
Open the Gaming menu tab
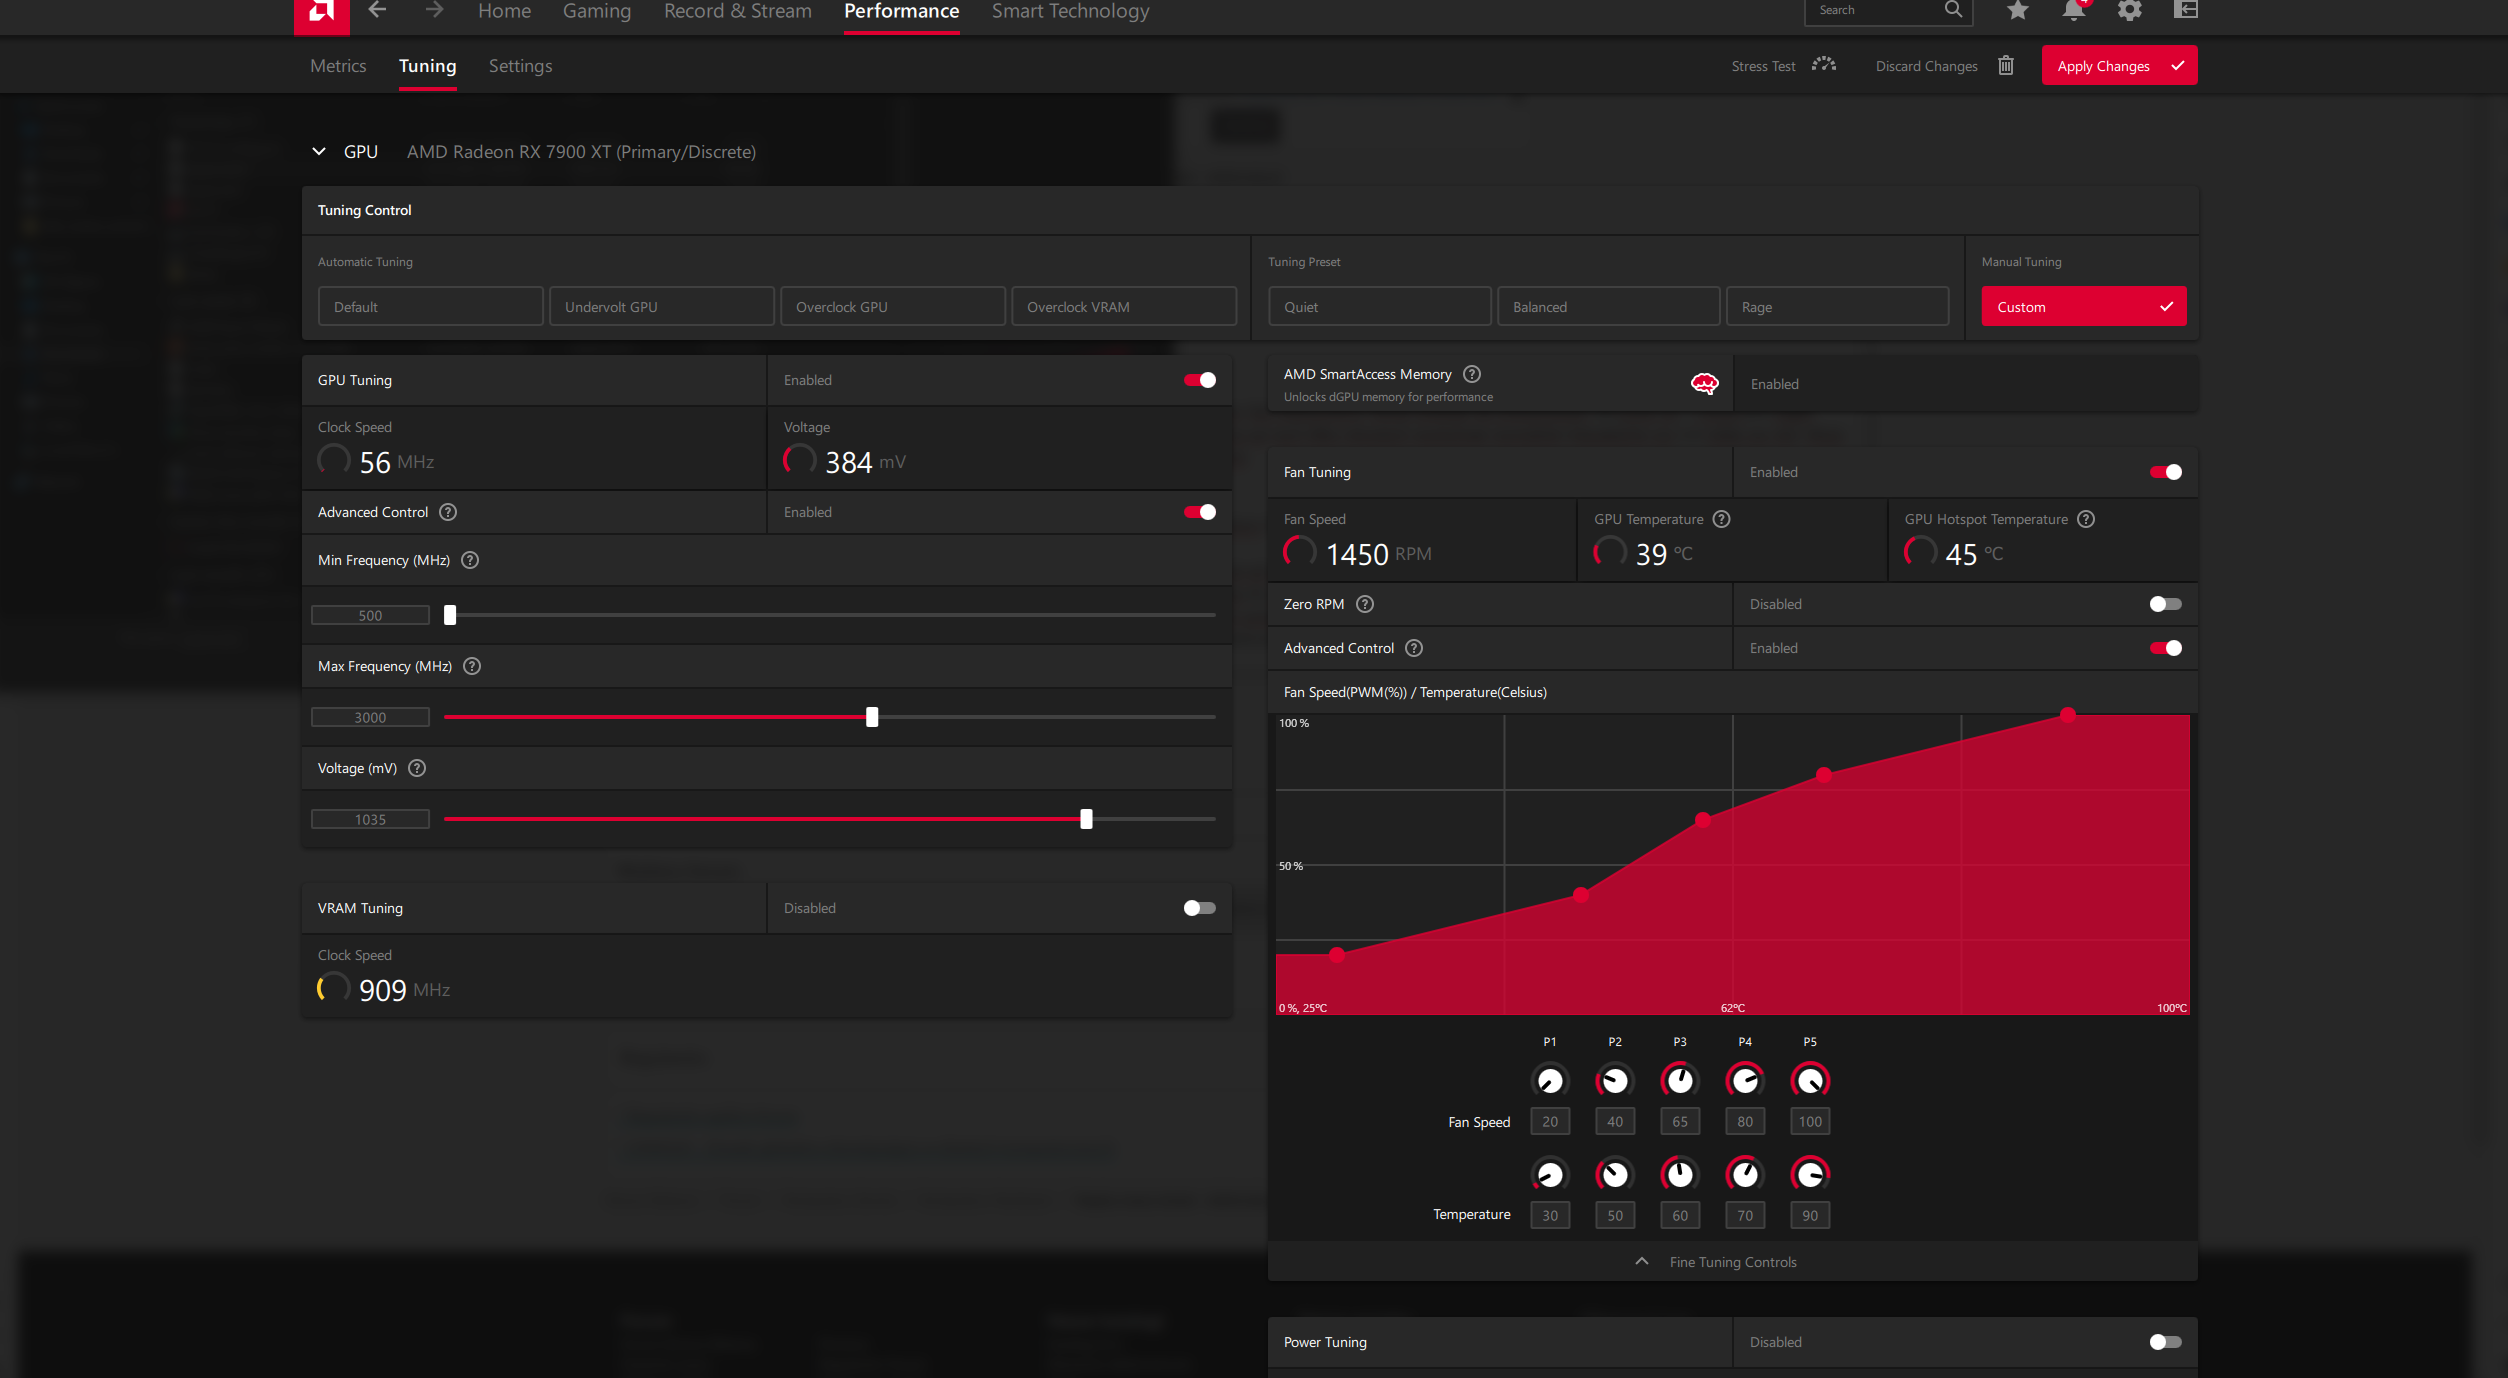[597, 11]
